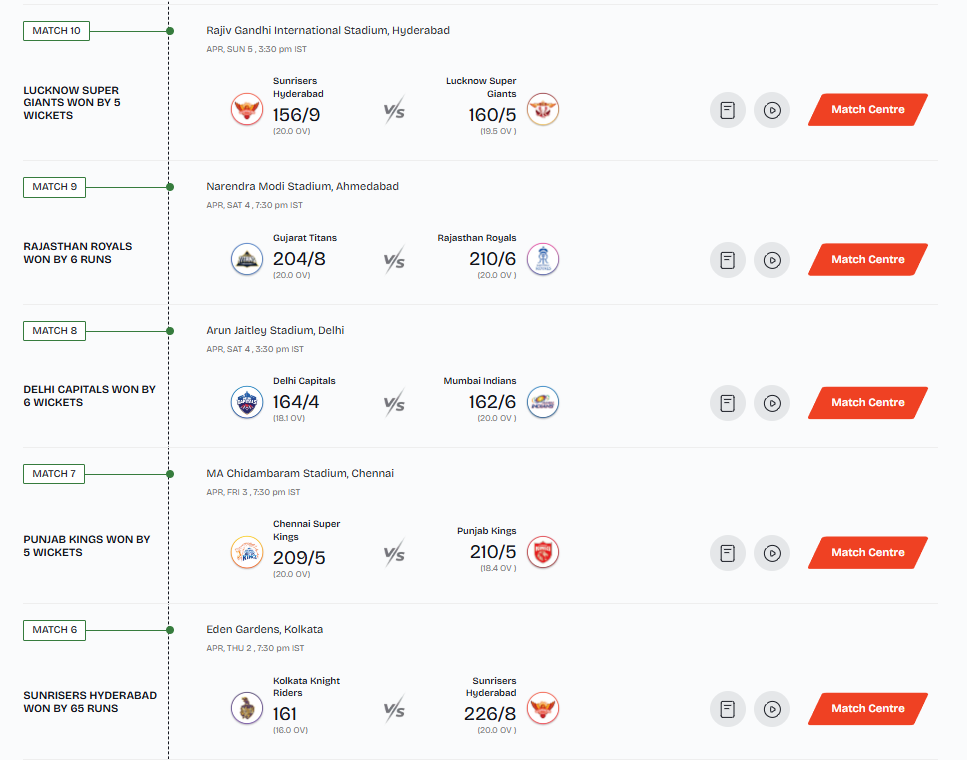Click the Match 6 timeline dot

click(x=170, y=630)
